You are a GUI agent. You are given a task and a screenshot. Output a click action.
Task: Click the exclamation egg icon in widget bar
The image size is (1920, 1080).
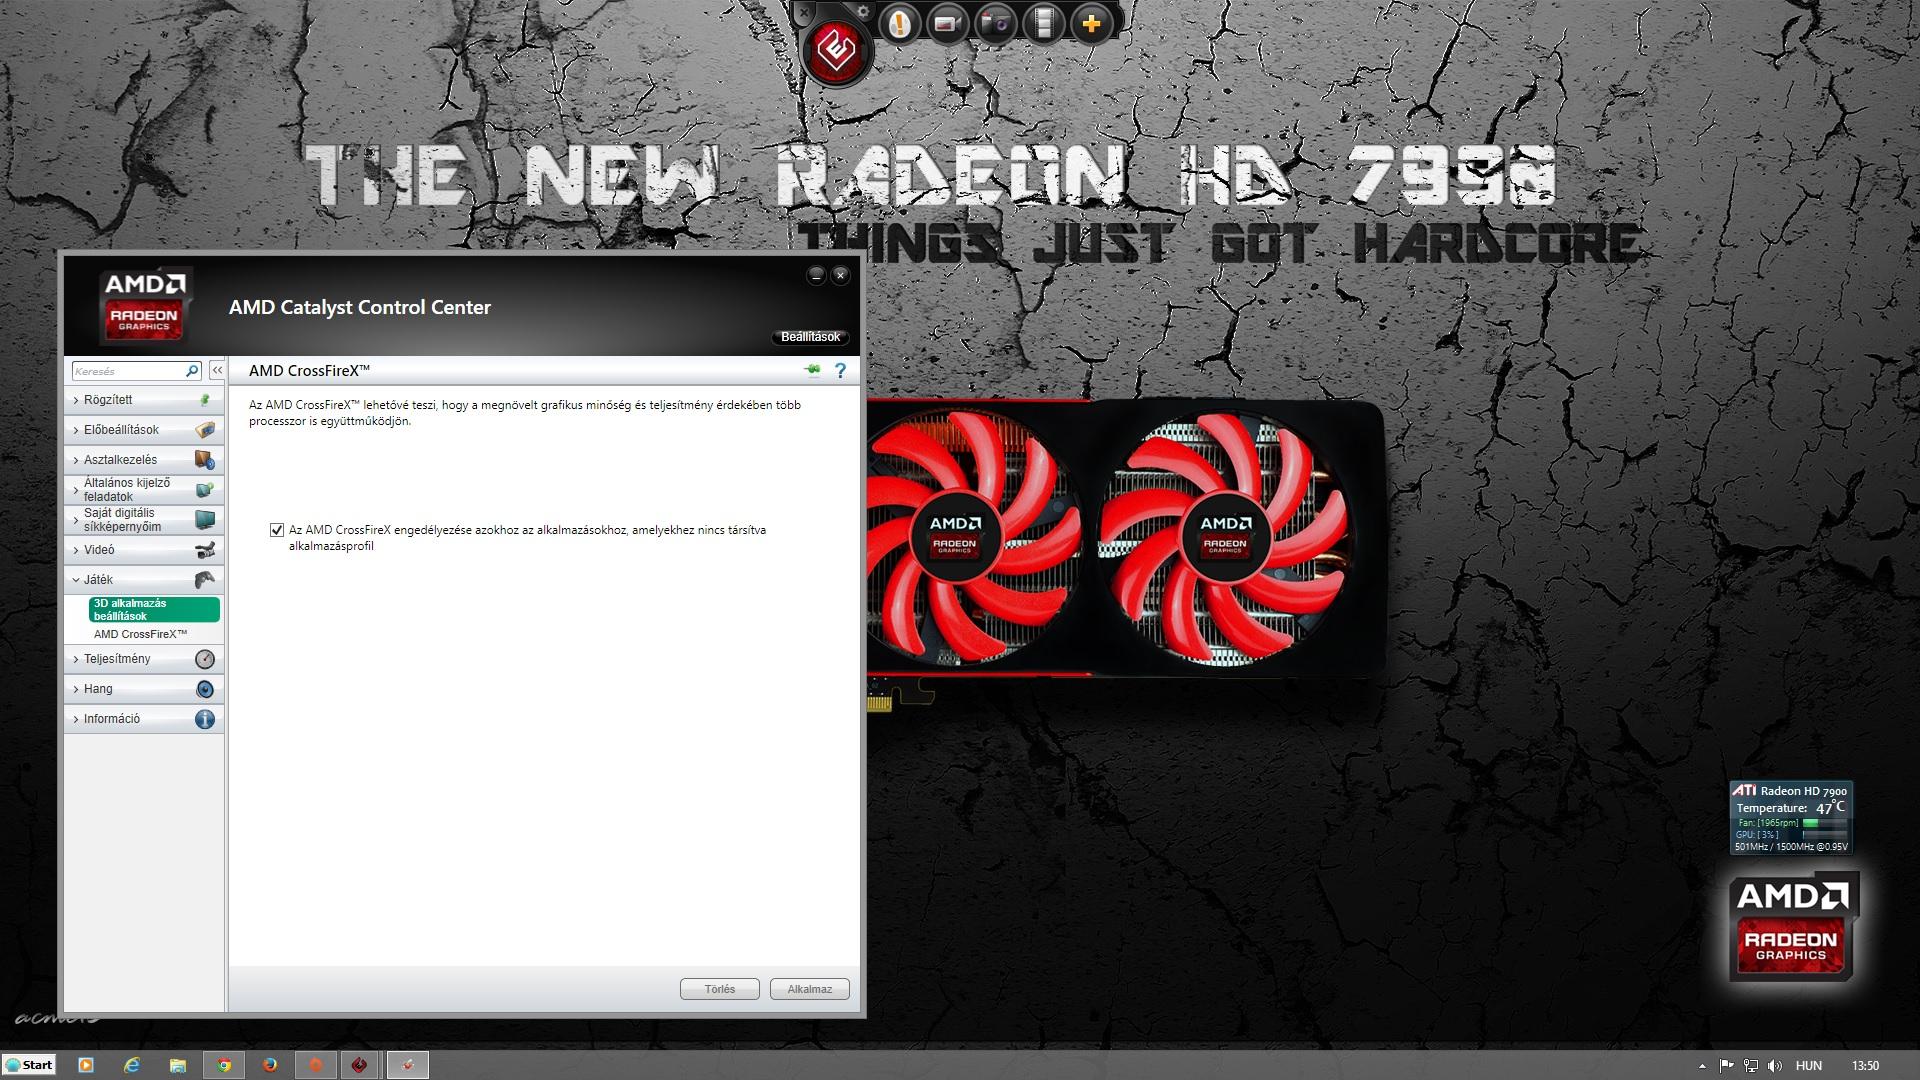(x=899, y=23)
